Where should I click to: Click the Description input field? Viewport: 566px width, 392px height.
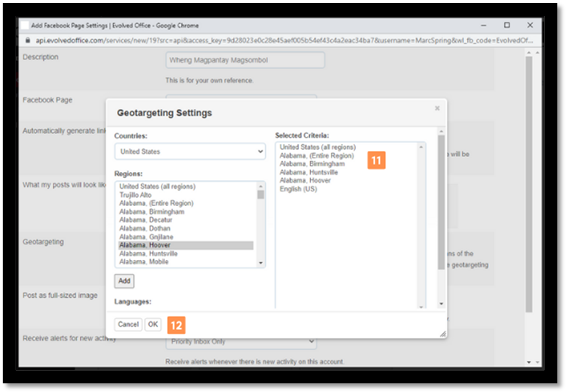tap(245, 60)
